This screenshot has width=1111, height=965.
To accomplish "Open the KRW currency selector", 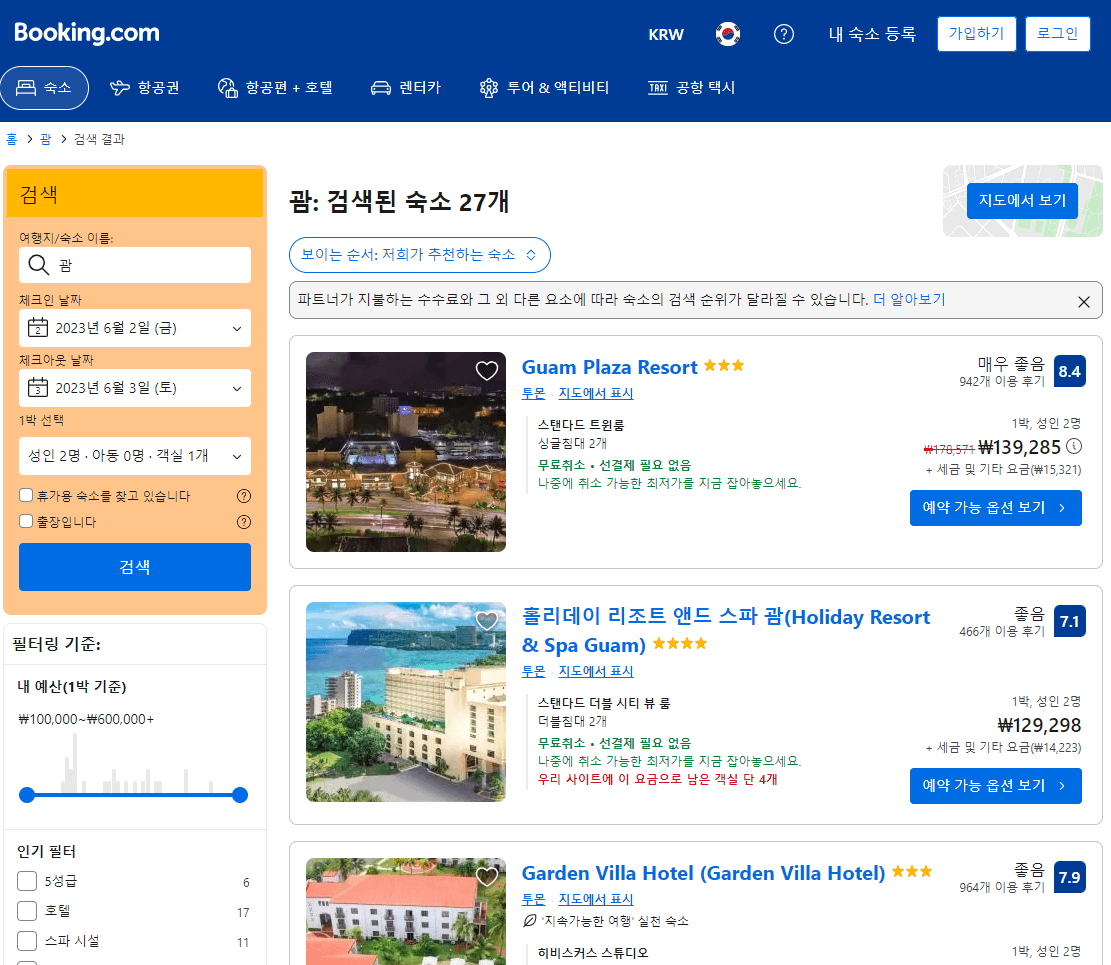I will tap(666, 34).
